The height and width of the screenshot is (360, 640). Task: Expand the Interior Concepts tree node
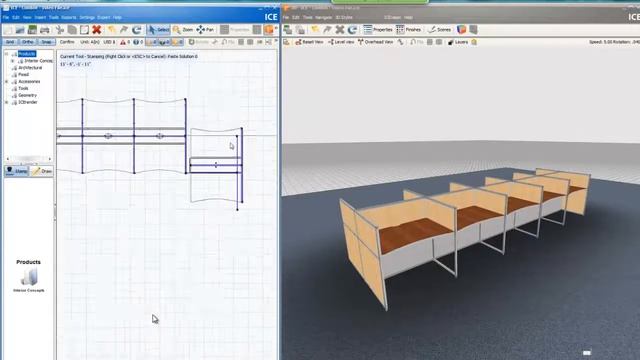click(13, 61)
